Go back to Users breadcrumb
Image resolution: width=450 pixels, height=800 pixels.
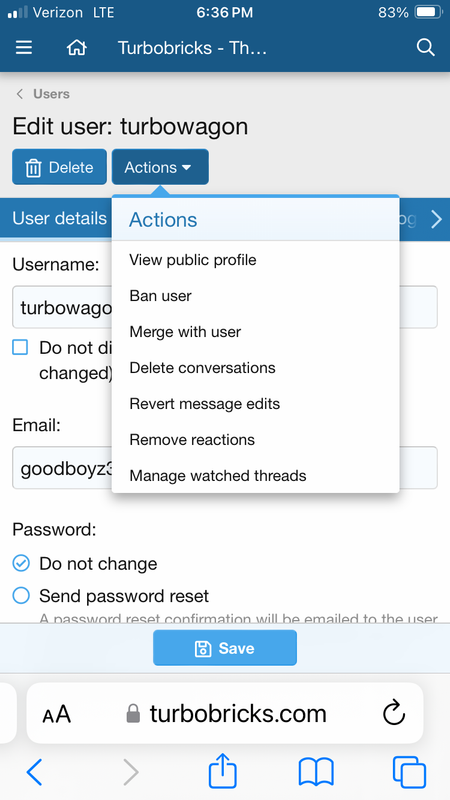tap(51, 94)
